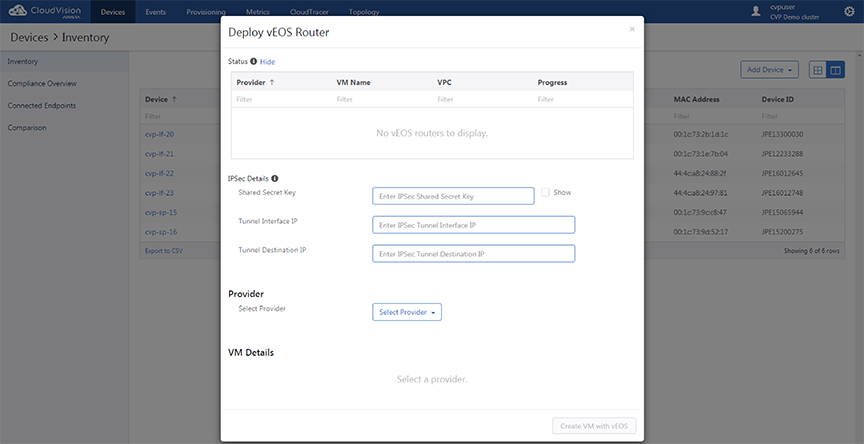
Task: Open the Events tab
Action: click(155, 12)
